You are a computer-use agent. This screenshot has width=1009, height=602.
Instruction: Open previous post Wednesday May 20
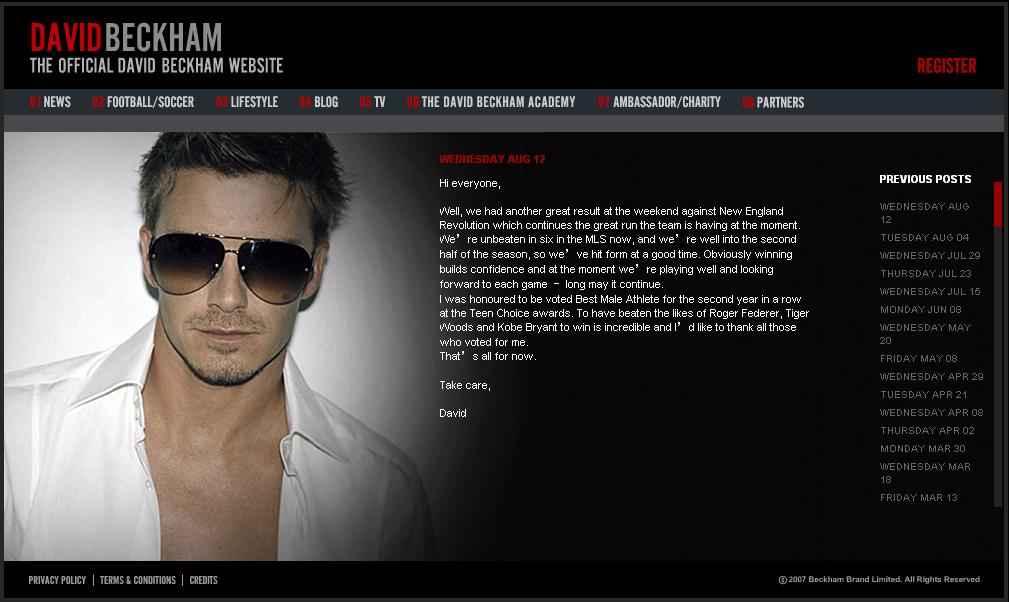point(925,334)
